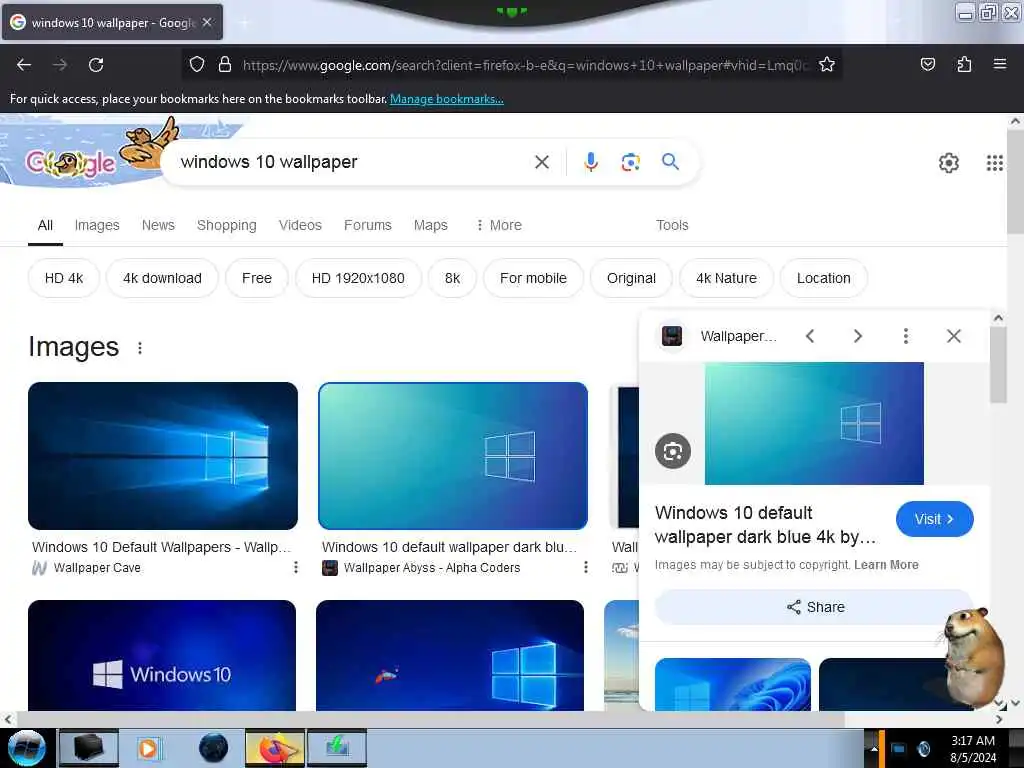The image size is (1024, 768).
Task: Click the preview panel scrollbar
Action: pos(998,365)
